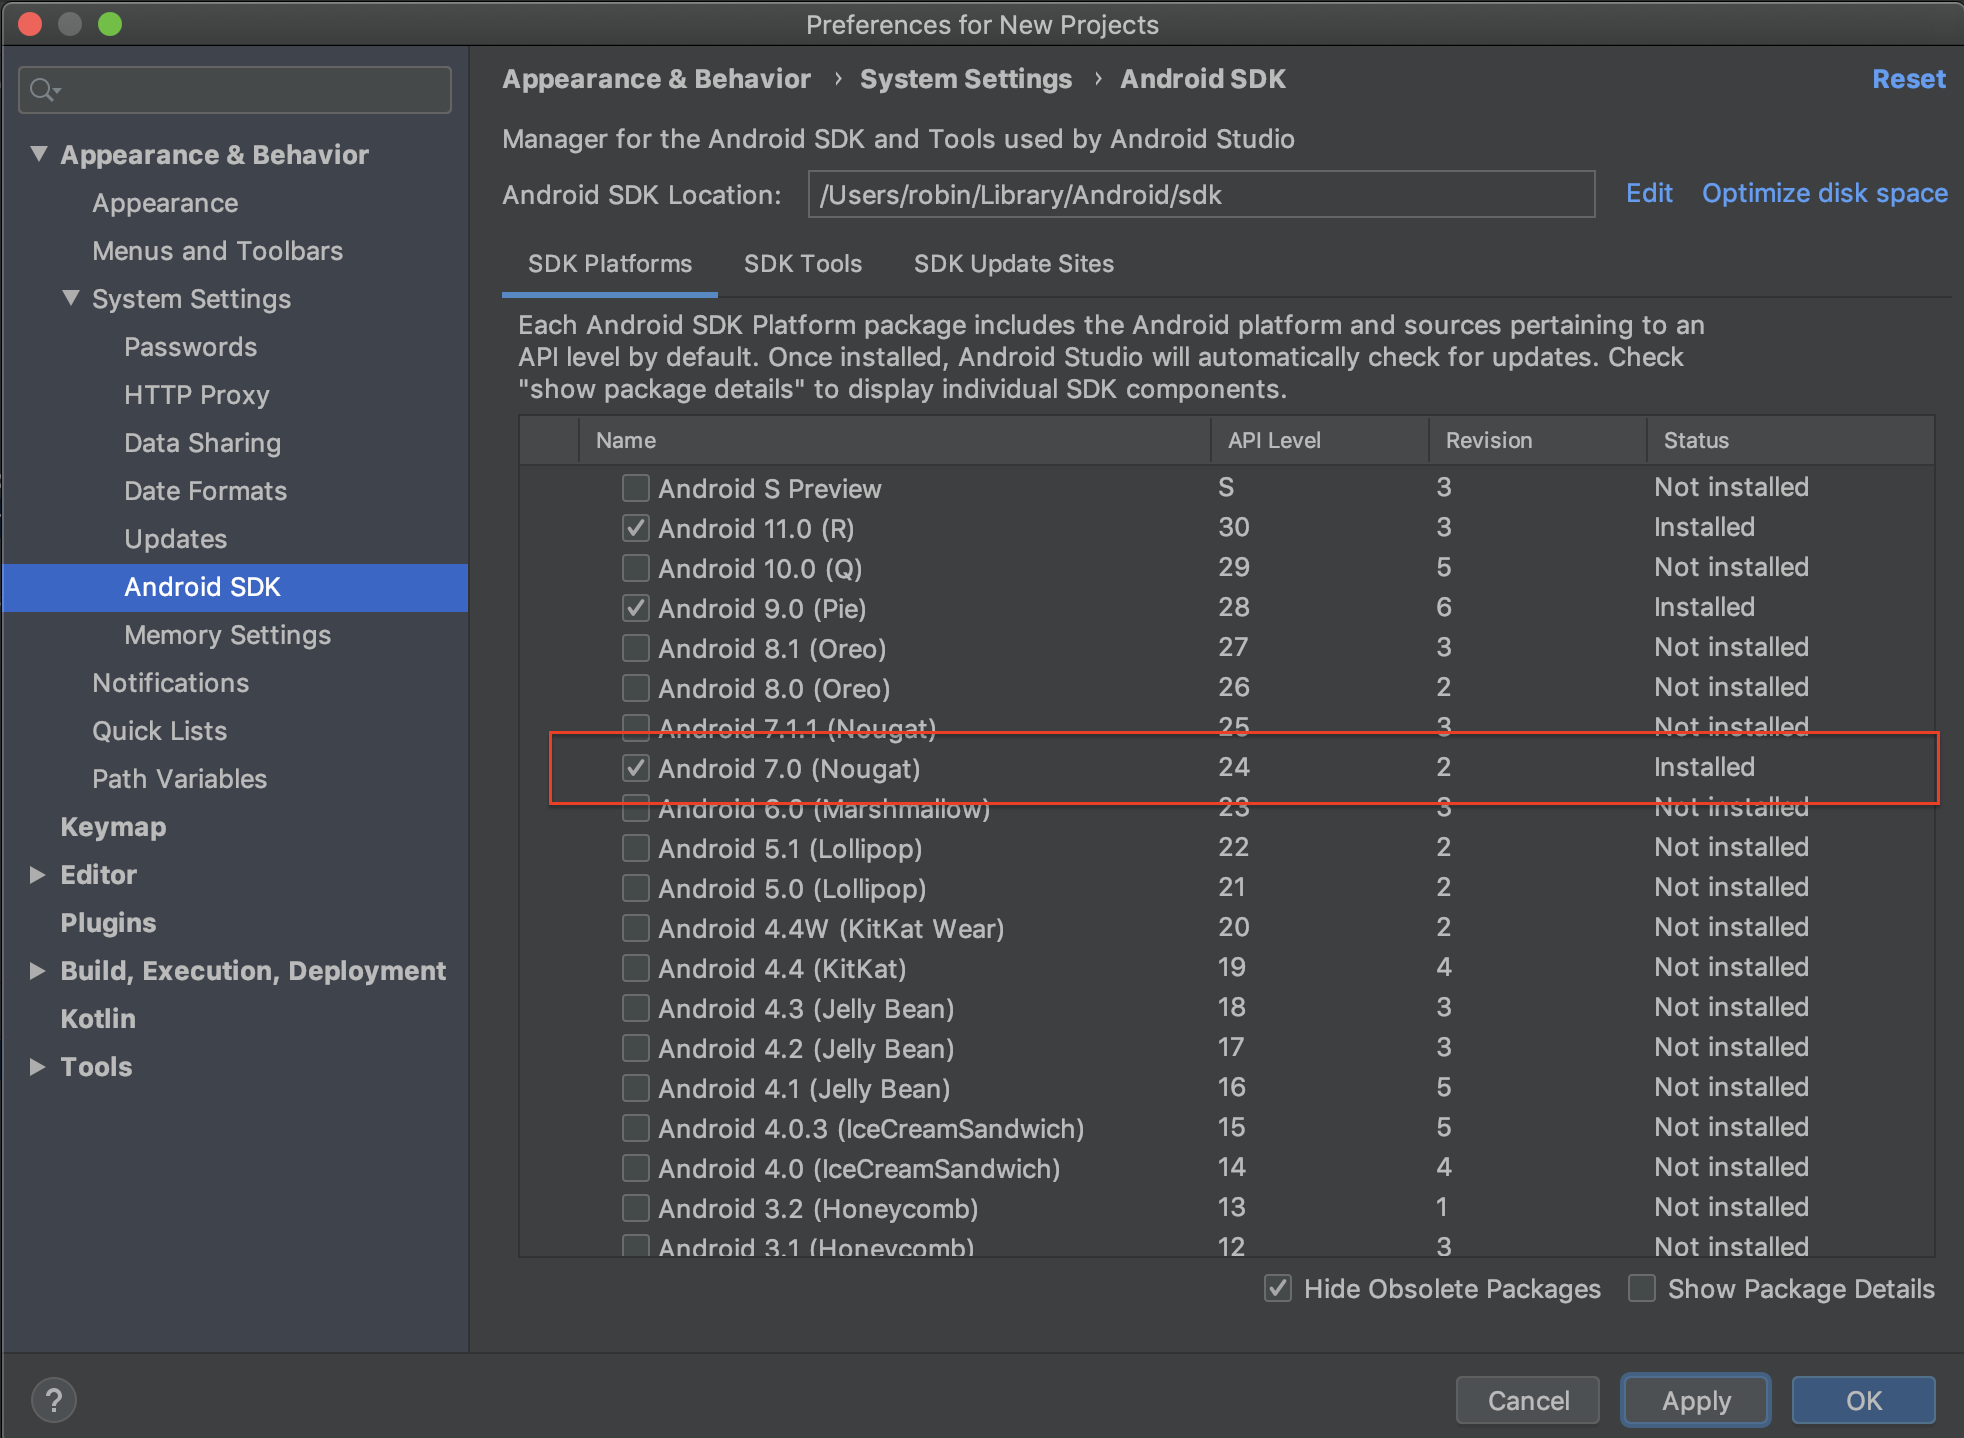Viewport: 1964px width, 1438px height.
Task: Check the Android 10.0 (Q) checkbox
Action: pyautogui.click(x=635, y=568)
